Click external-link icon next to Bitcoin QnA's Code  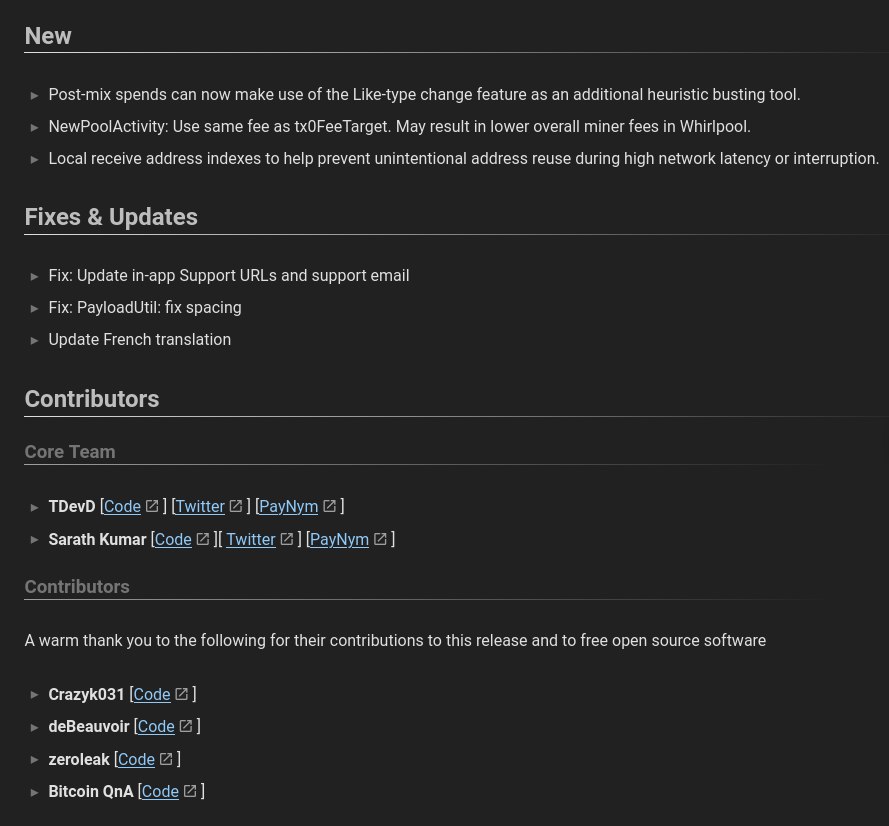[190, 791]
